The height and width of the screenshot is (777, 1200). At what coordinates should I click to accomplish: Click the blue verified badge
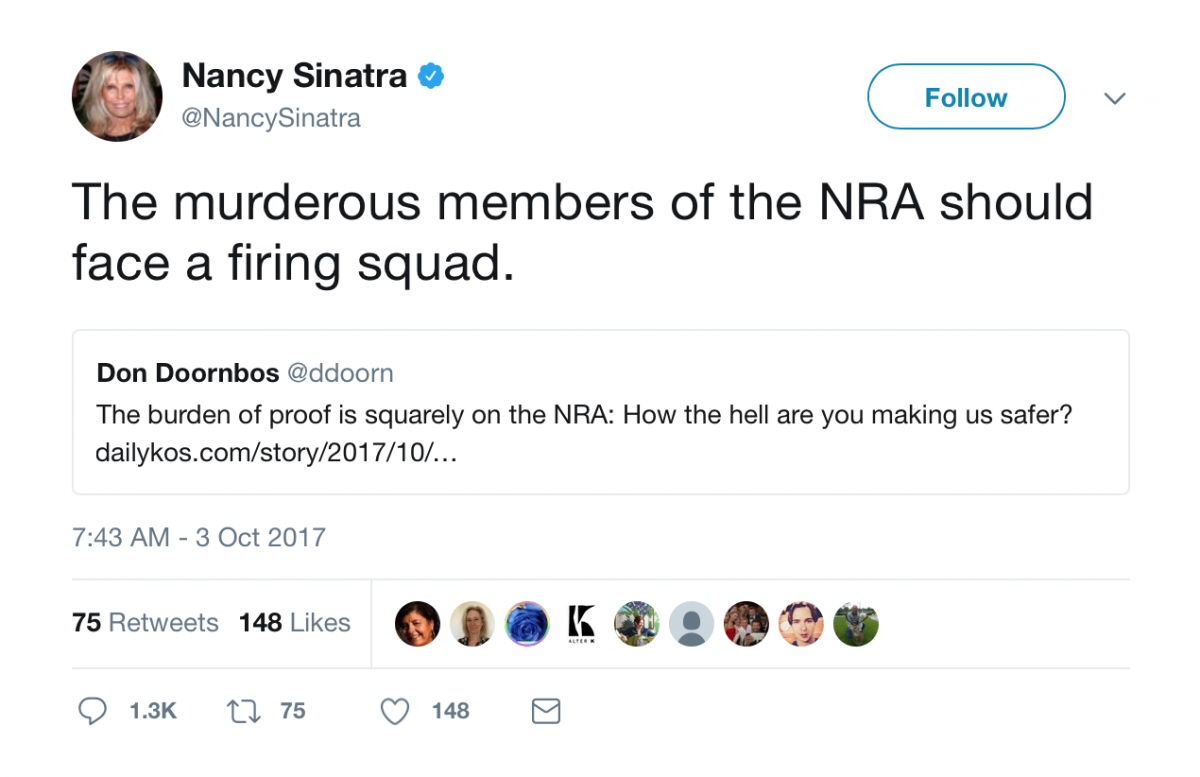431,76
